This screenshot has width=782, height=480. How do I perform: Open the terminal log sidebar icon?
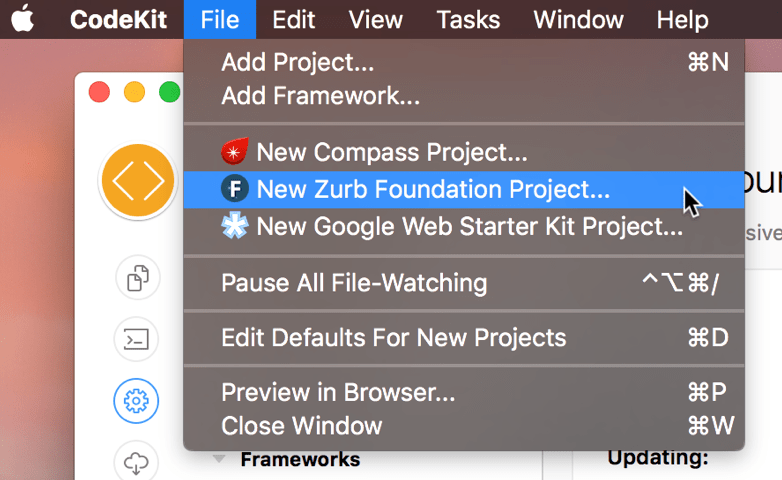point(137,339)
